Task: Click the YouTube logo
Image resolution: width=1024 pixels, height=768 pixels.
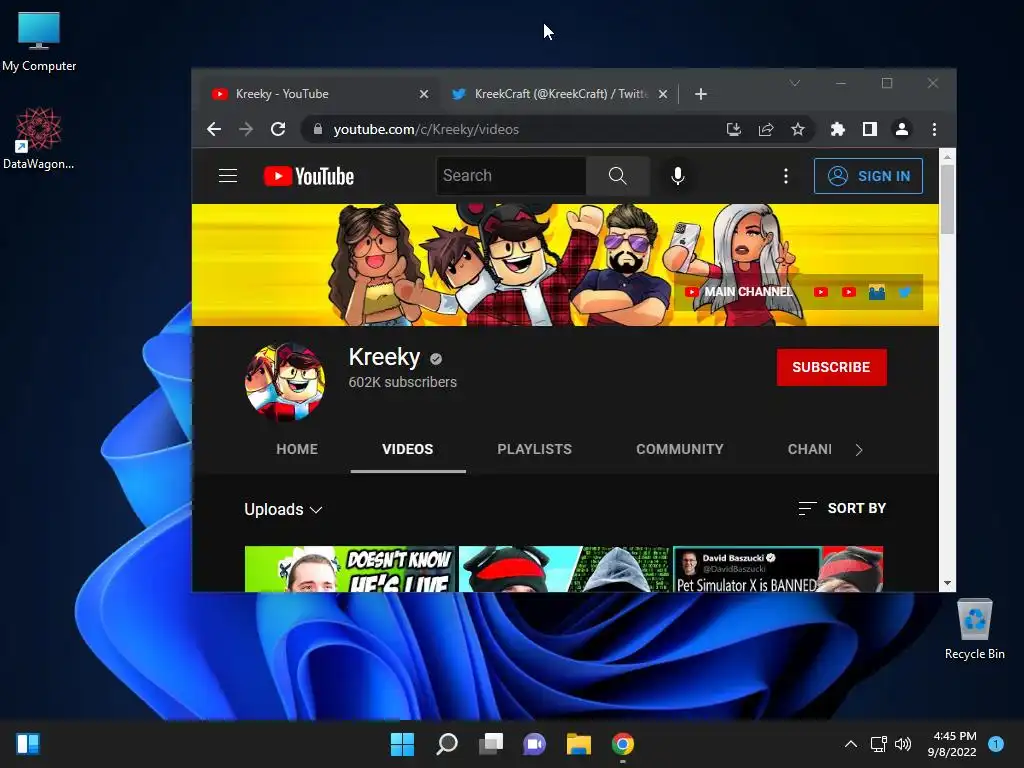Action: (309, 176)
